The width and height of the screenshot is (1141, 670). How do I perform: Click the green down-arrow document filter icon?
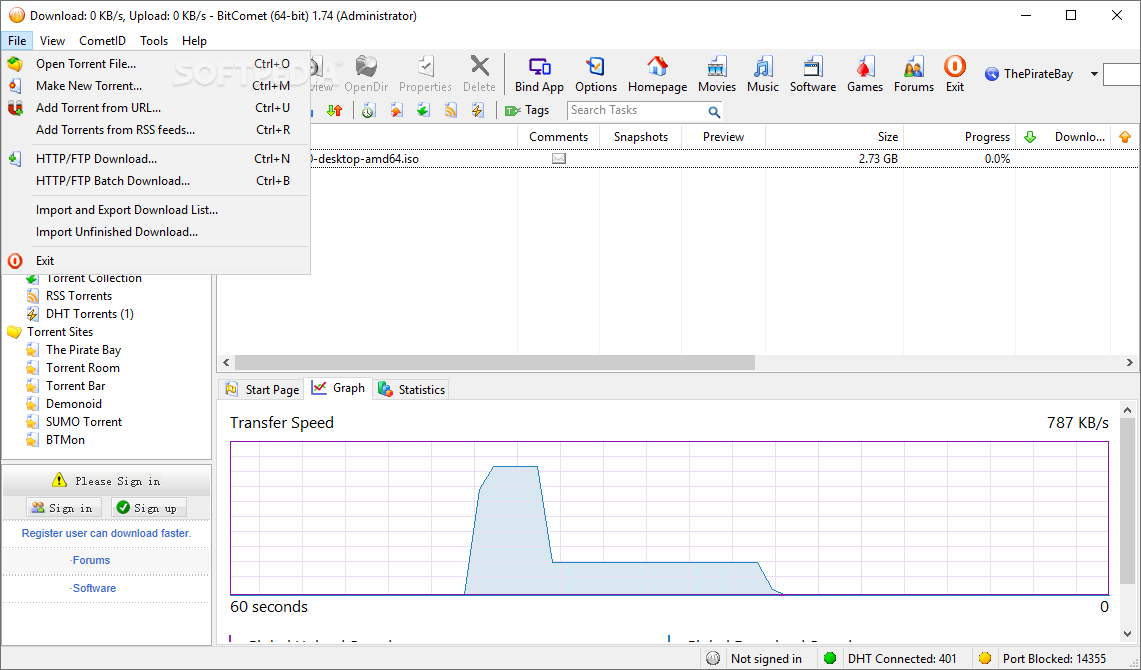pos(424,111)
